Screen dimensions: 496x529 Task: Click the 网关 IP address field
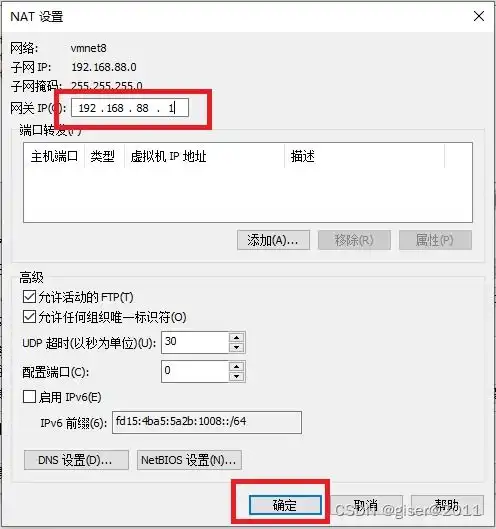130,108
